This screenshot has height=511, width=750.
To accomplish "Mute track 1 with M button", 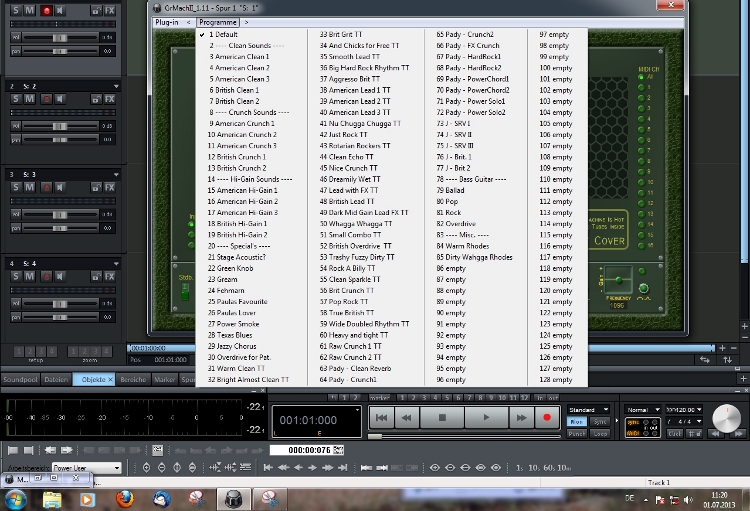I will (x=30, y=11).
